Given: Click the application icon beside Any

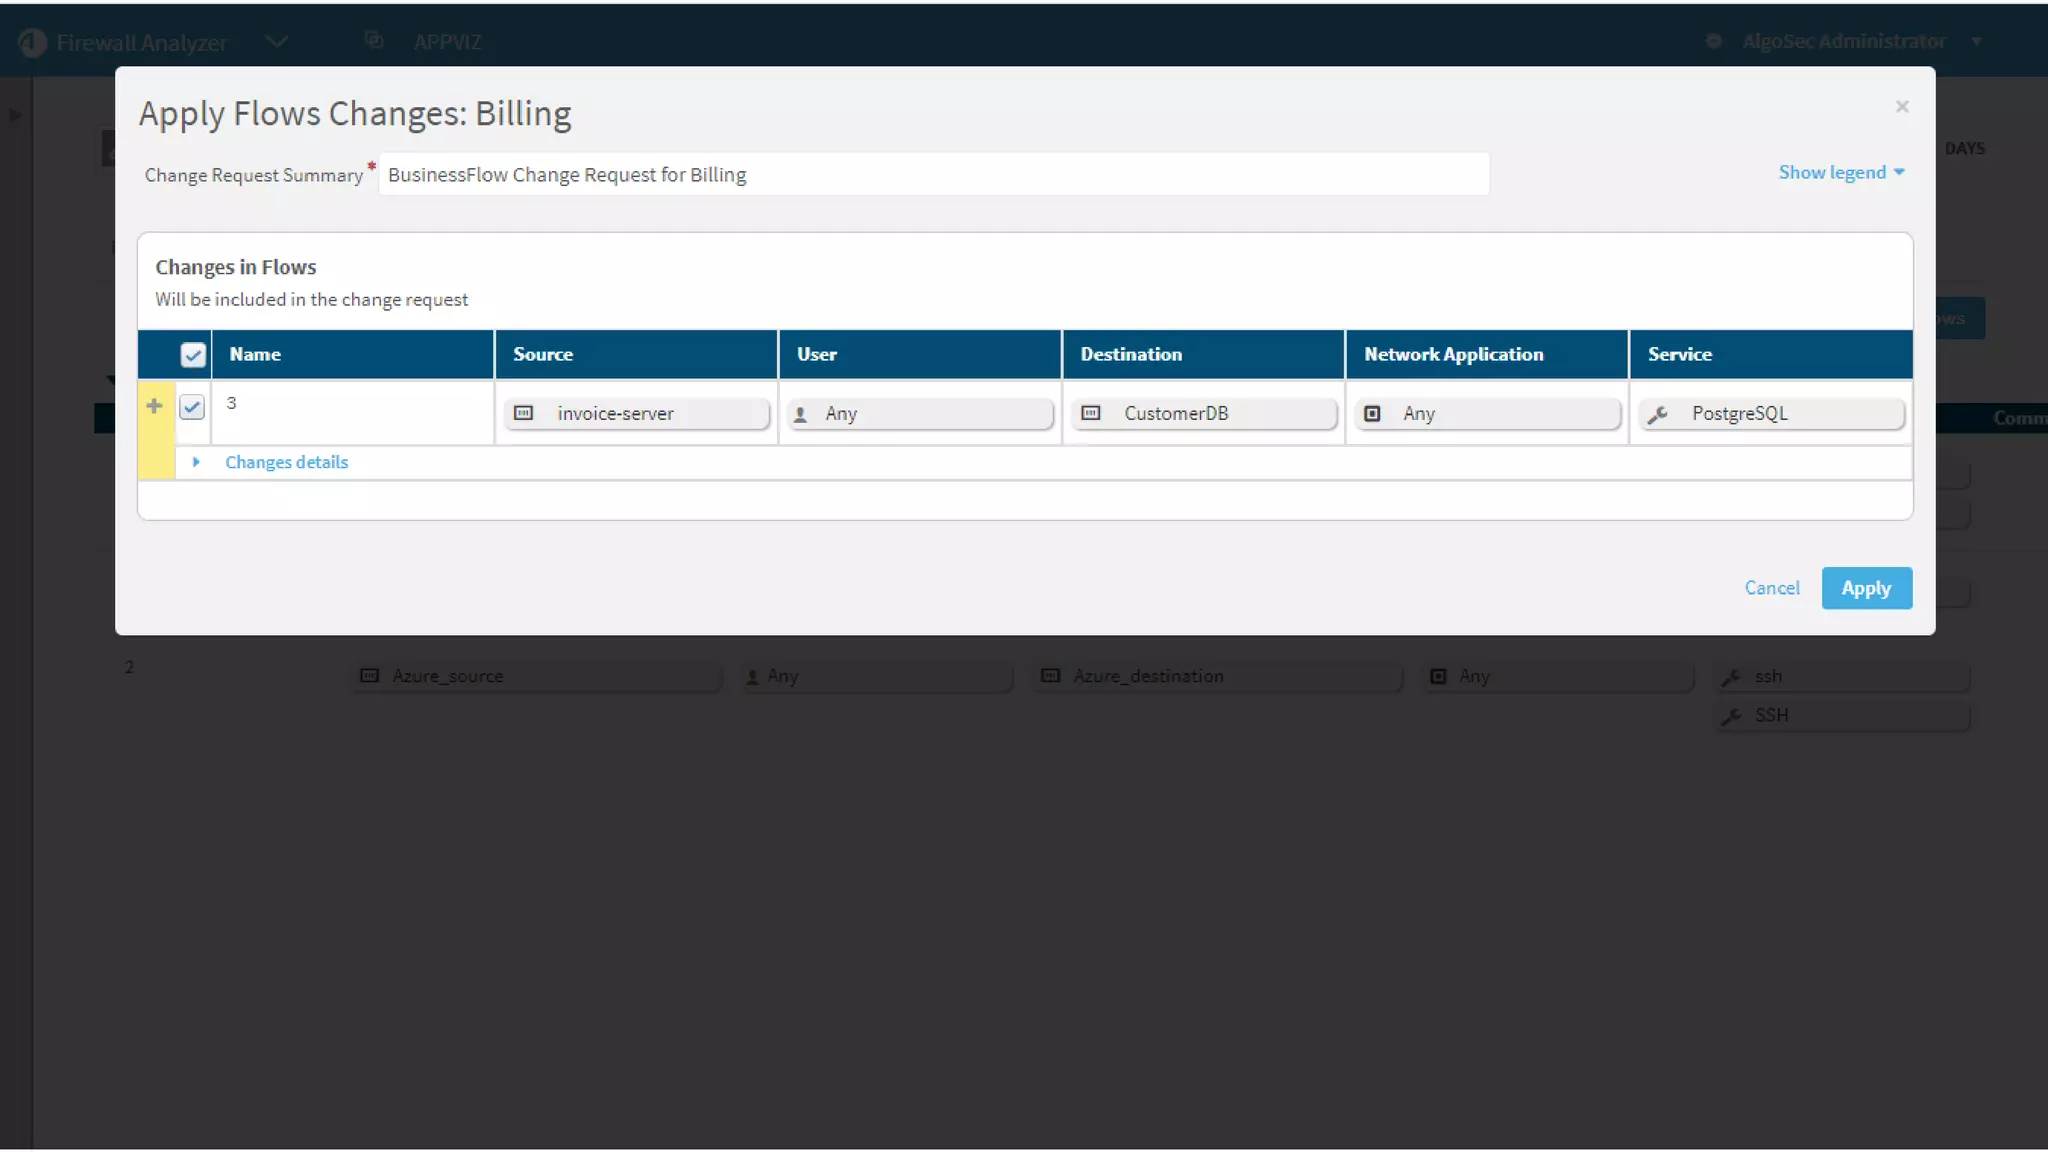Looking at the screenshot, I should point(1373,413).
